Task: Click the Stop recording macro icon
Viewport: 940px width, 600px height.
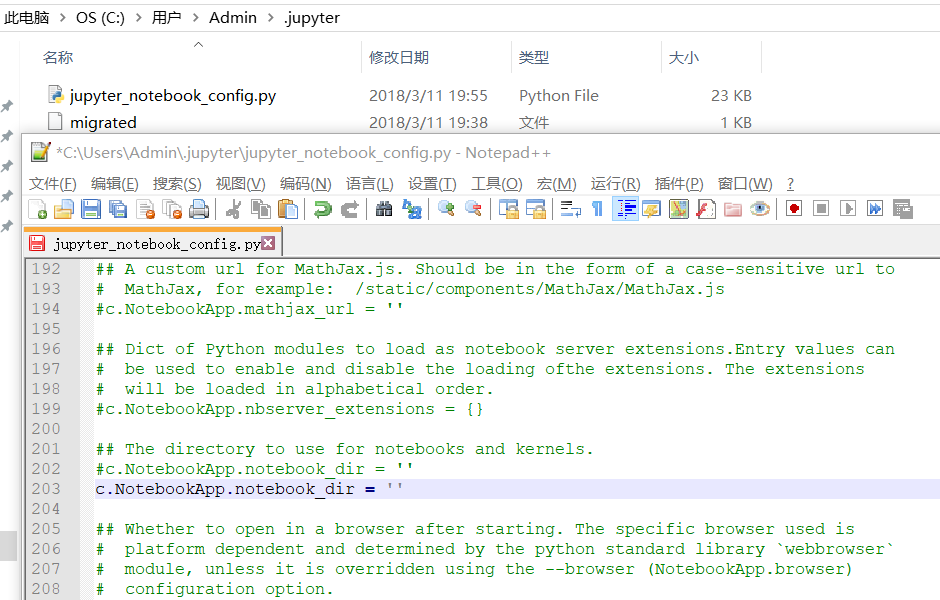Action: pos(821,209)
